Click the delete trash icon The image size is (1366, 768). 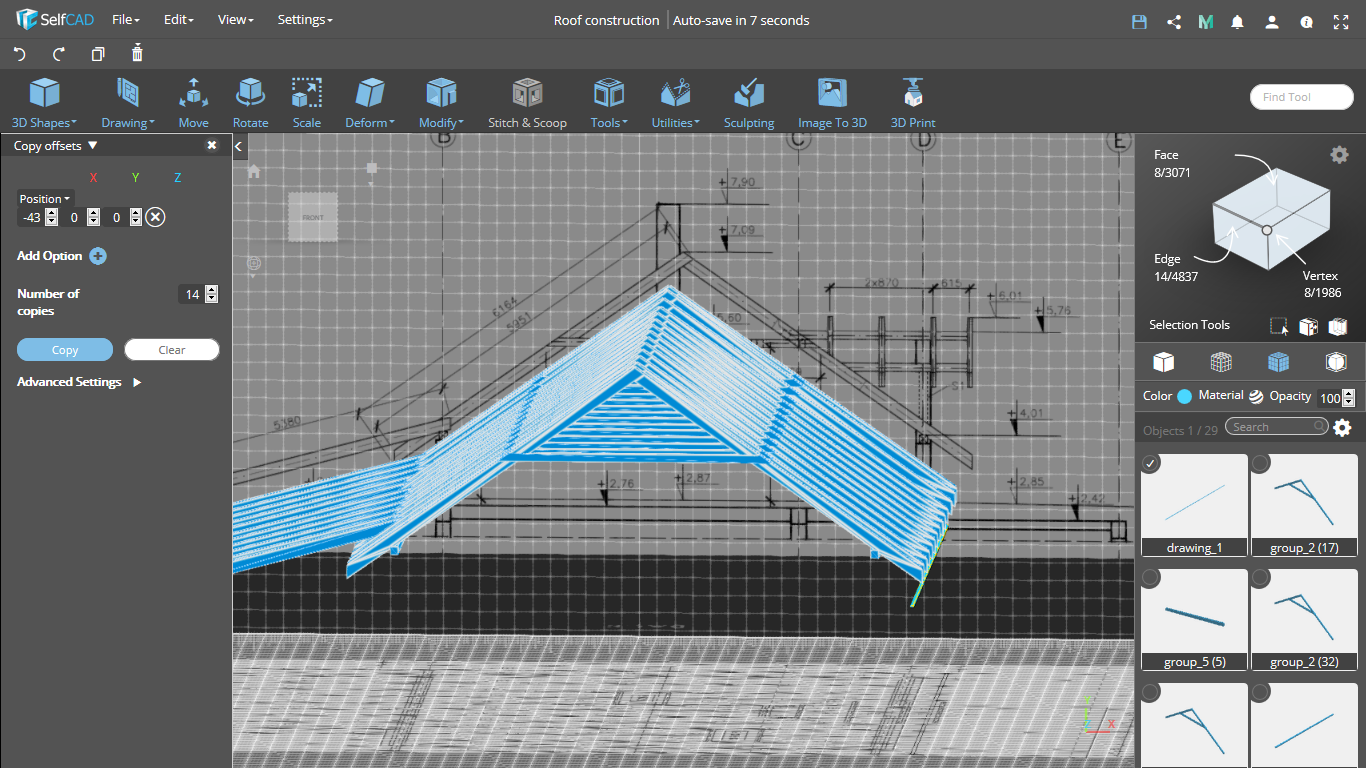(x=137, y=53)
